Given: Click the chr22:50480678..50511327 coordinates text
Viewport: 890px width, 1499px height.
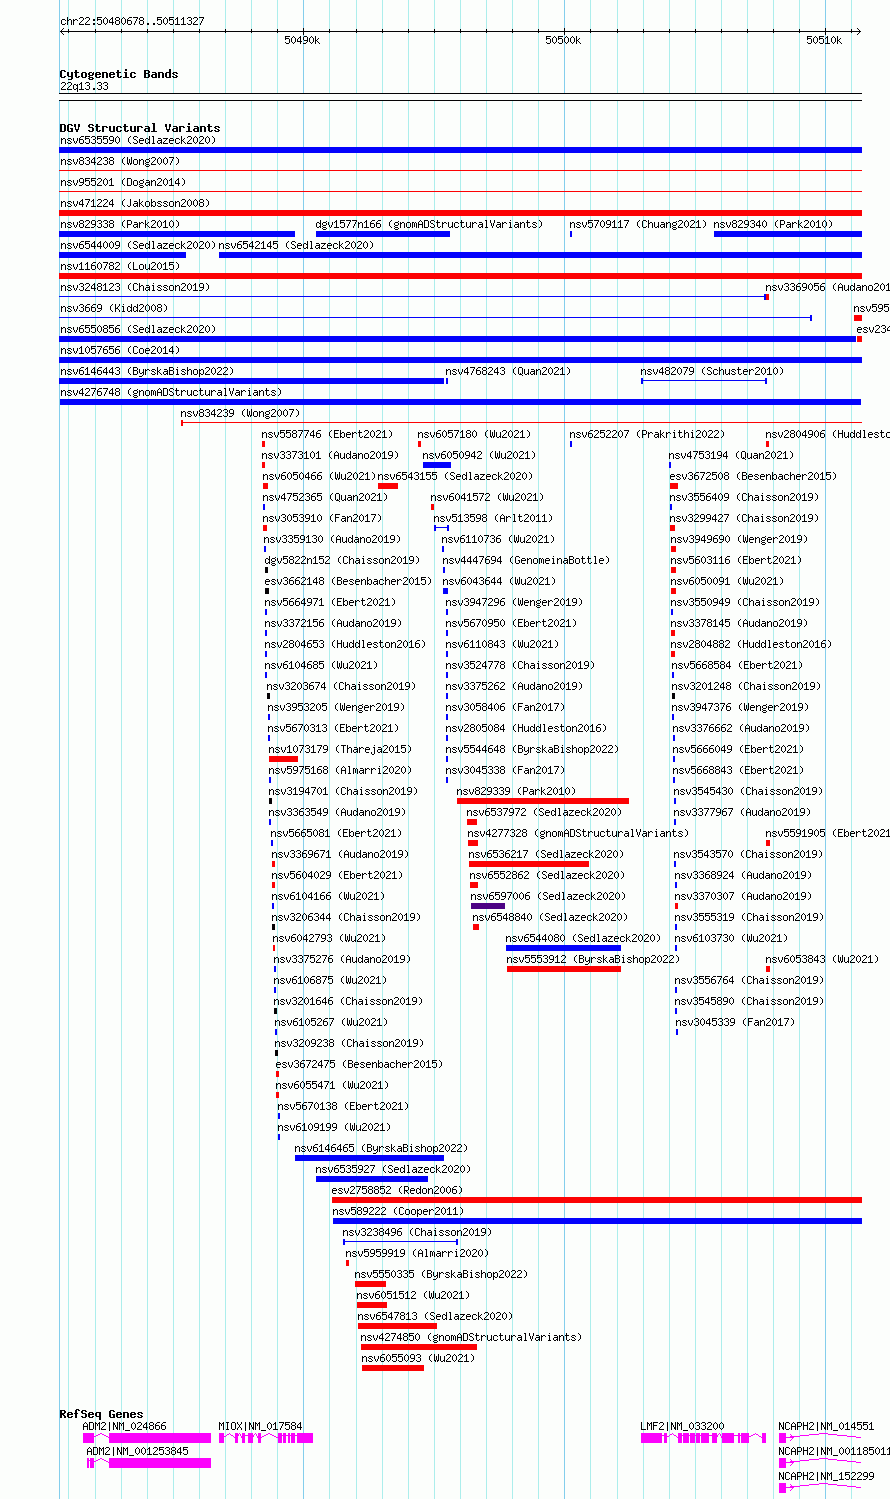Looking at the screenshot, I should (x=133, y=21).
